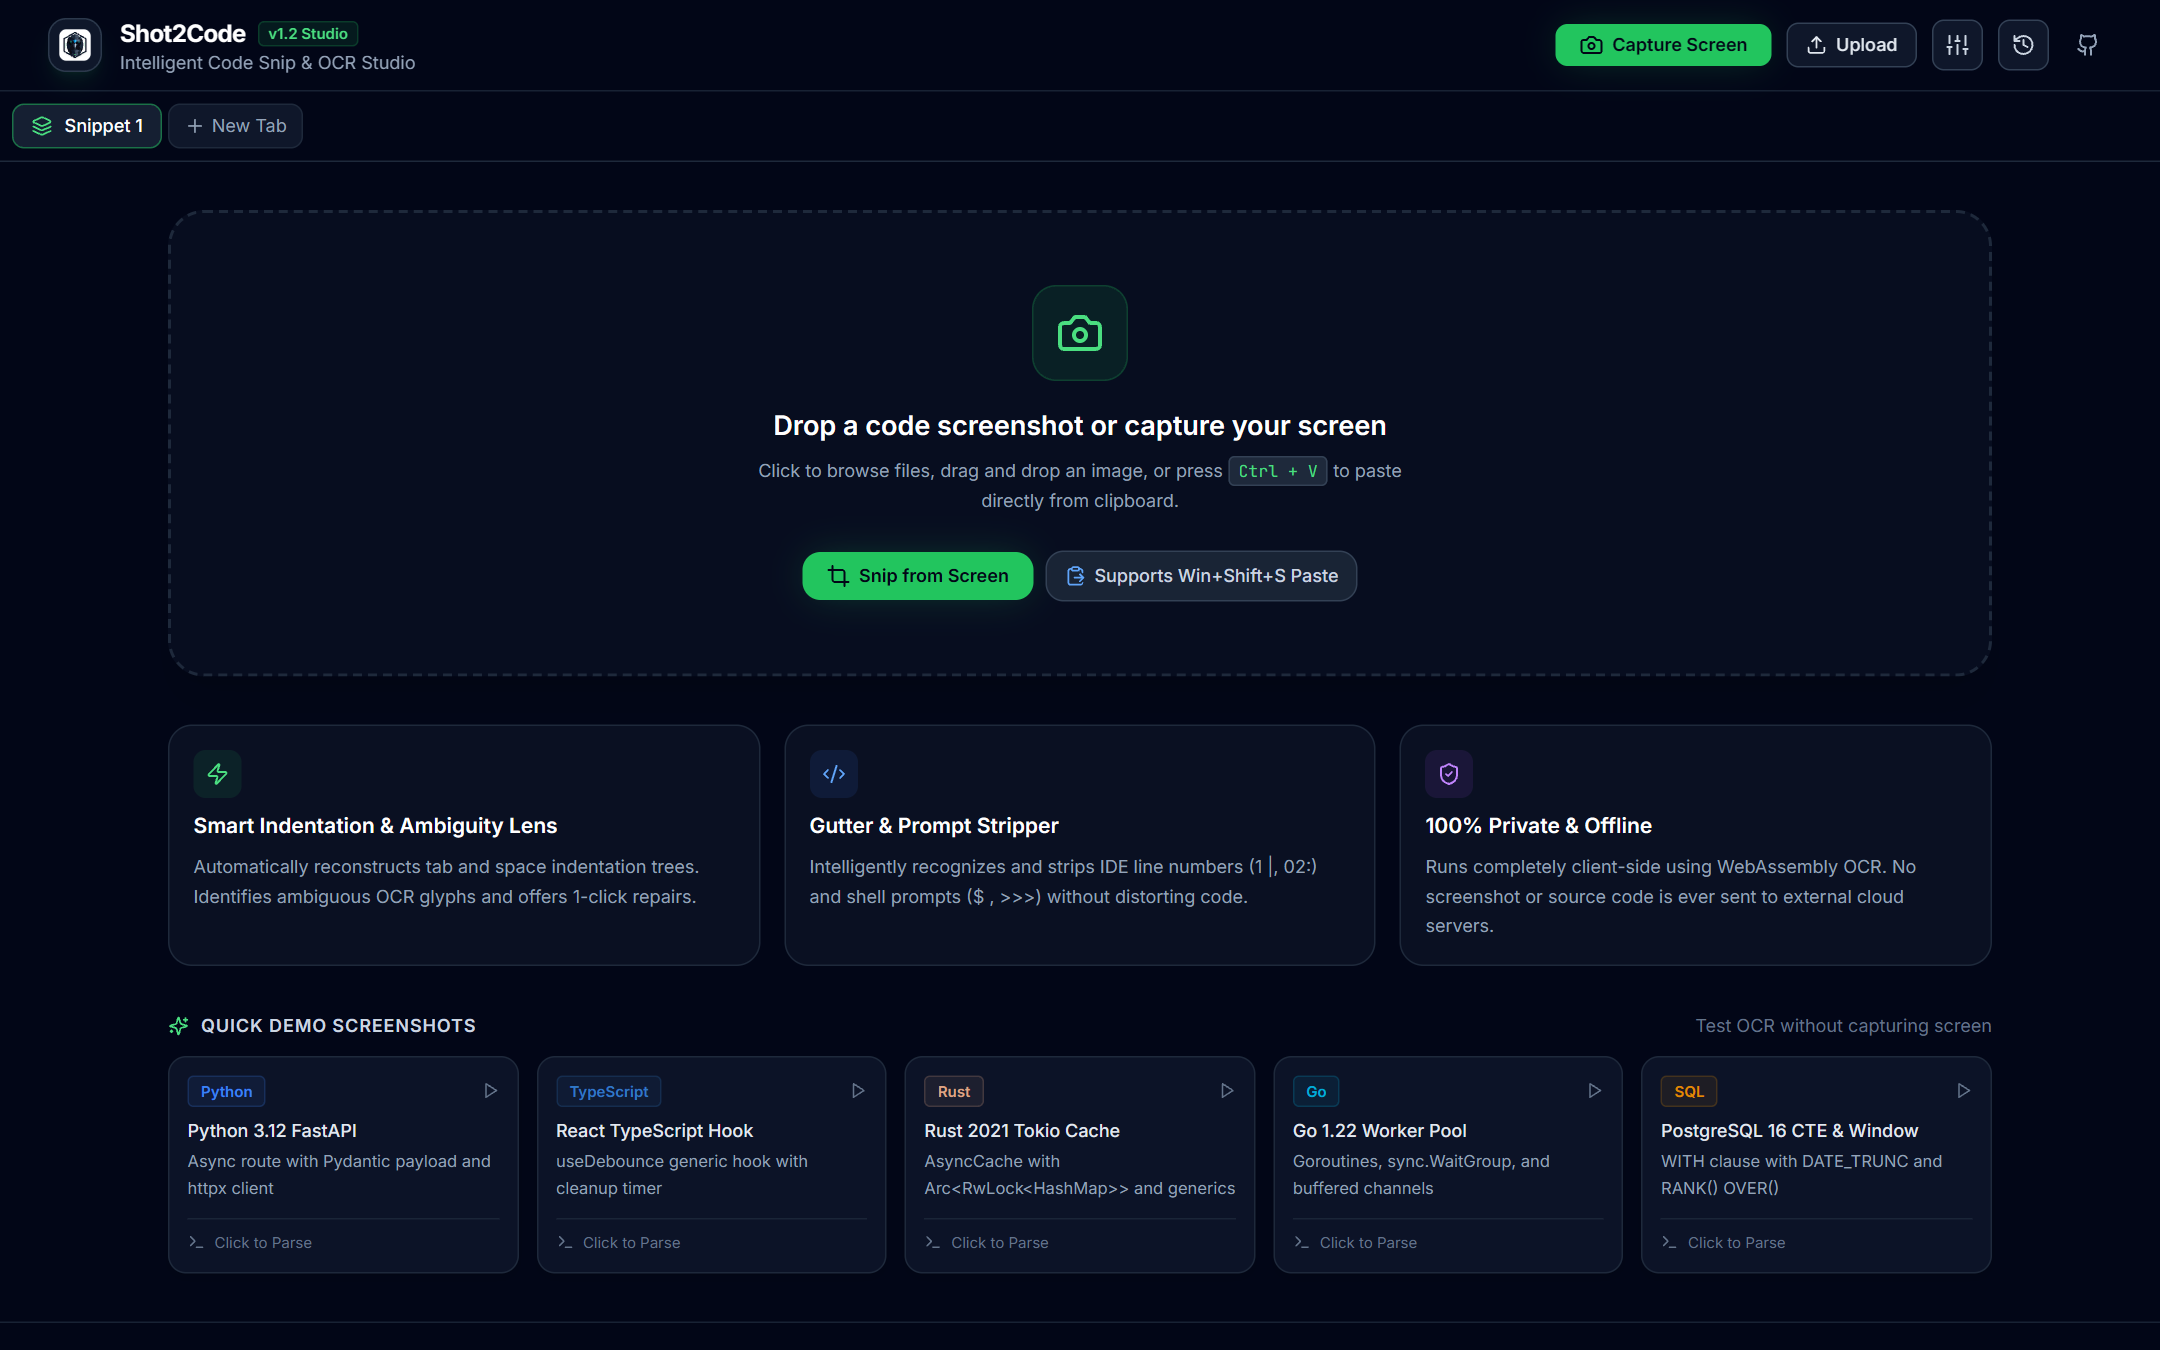Image resolution: width=2160 pixels, height=1350 pixels.
Task: Select the Snippet 1 tab
Action: tap(87, 126)
